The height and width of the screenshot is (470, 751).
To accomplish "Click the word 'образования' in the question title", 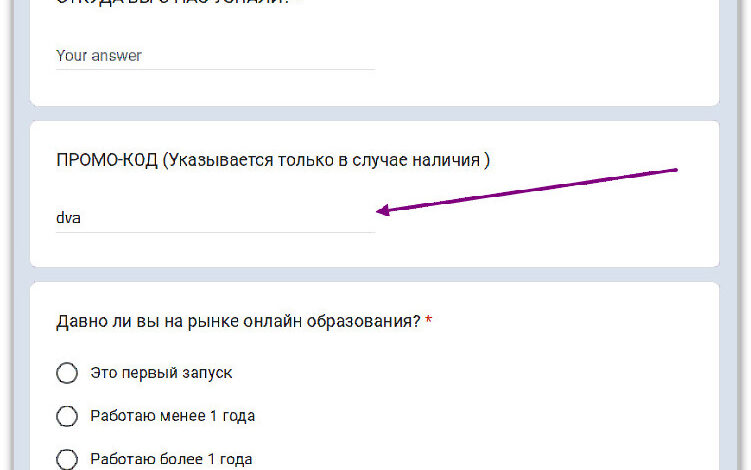I will (371, 322).
